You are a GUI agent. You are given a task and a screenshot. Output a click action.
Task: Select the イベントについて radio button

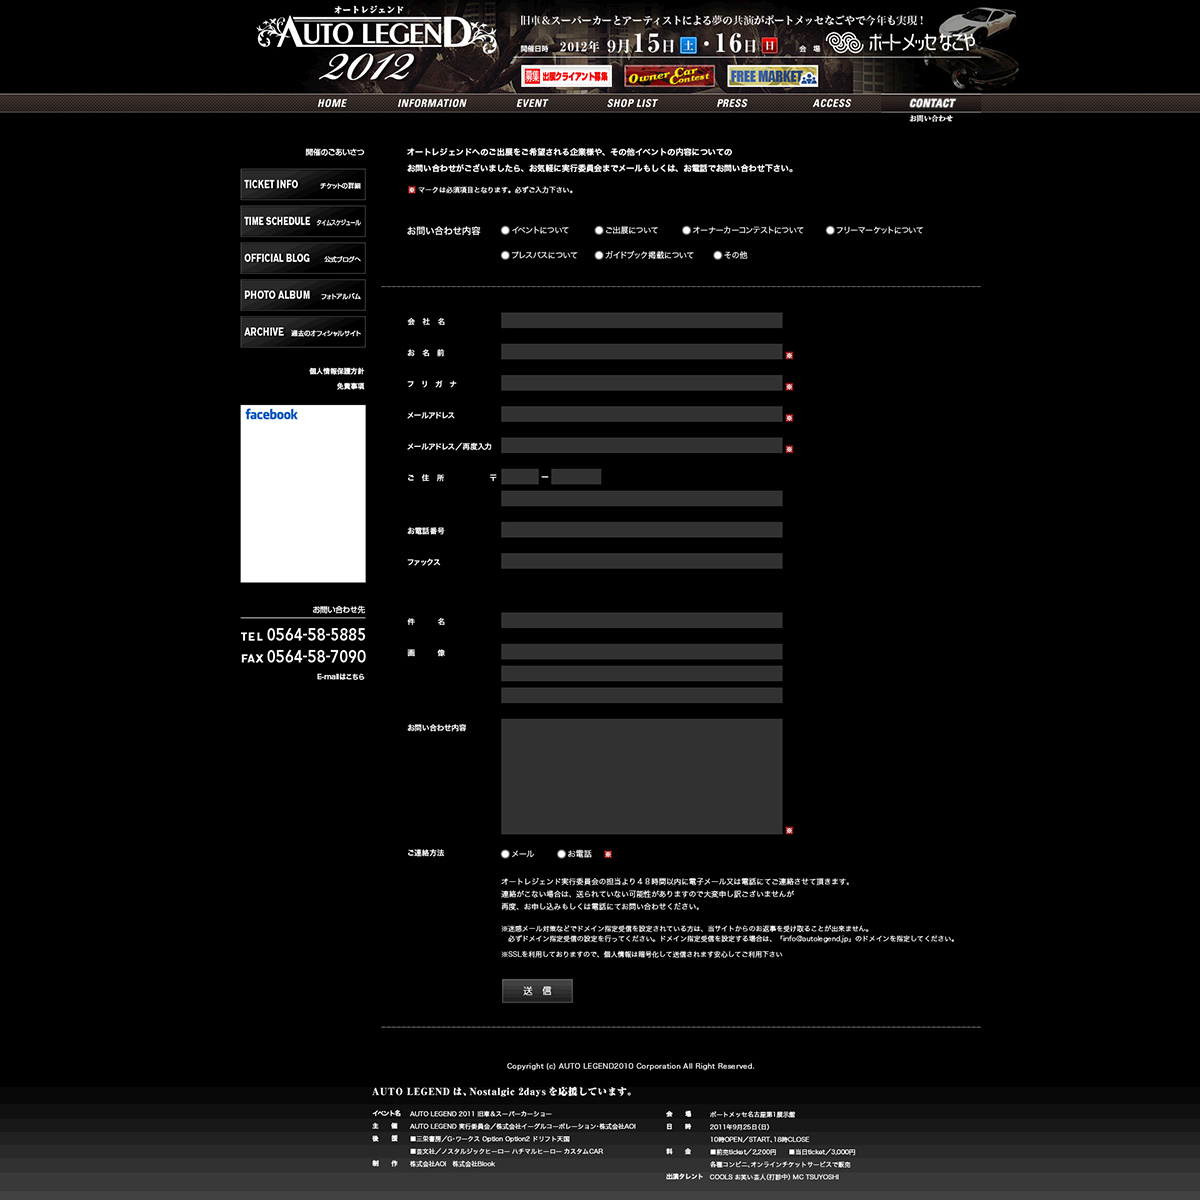pyautogui.click(x=506, y=230)
